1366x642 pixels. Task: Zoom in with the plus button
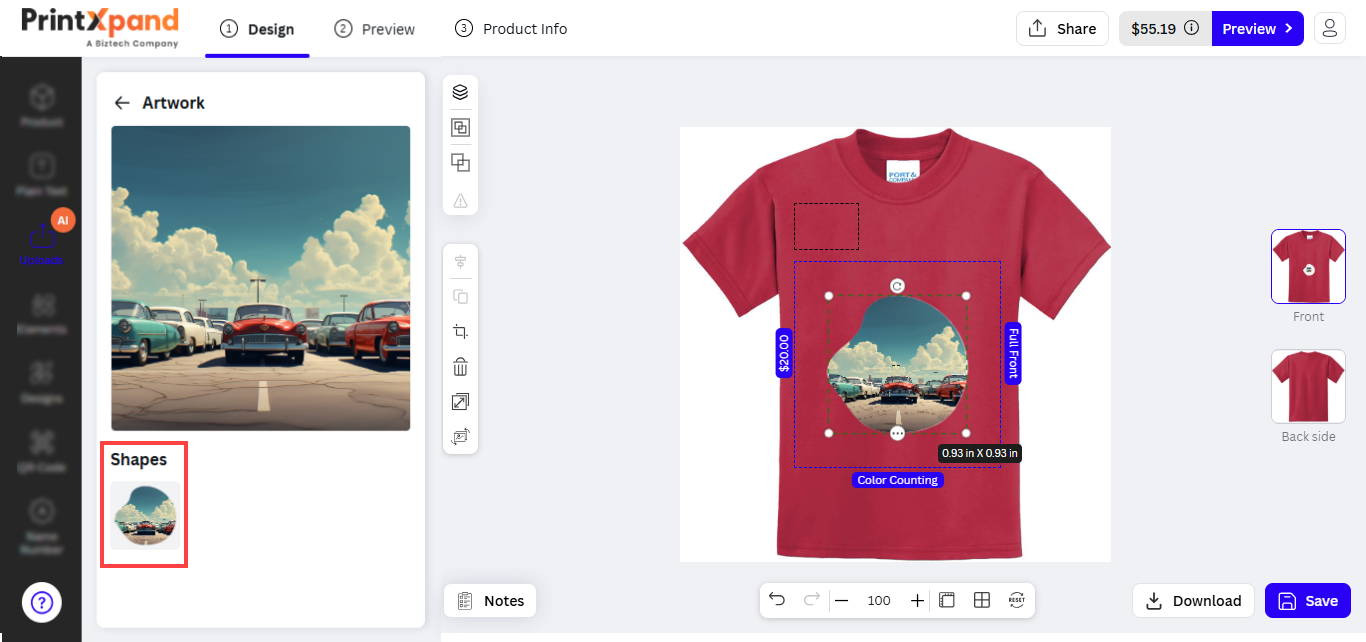click(x=917, y=600)
